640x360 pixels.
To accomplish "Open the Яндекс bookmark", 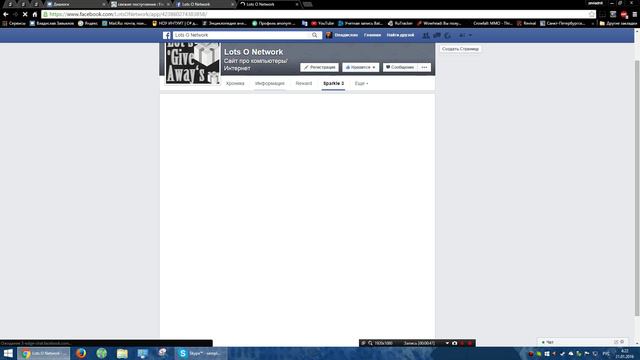I will tap(87, 24).
